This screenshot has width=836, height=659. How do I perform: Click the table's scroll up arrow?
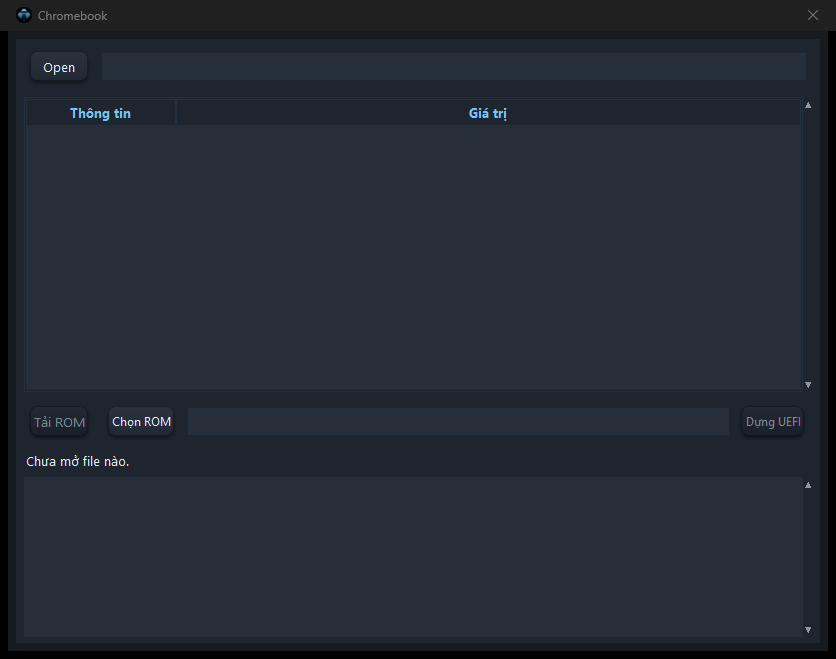808,106
